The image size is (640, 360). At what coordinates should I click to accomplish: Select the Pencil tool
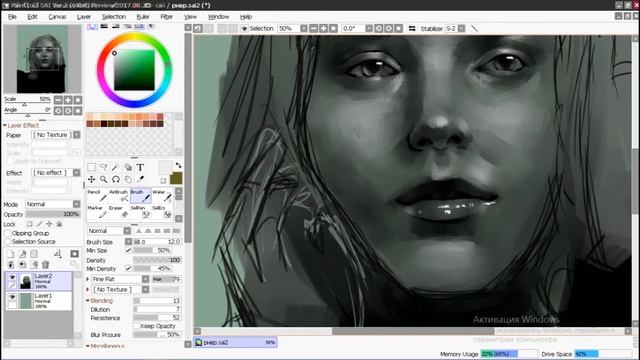[x=97, y=196]
